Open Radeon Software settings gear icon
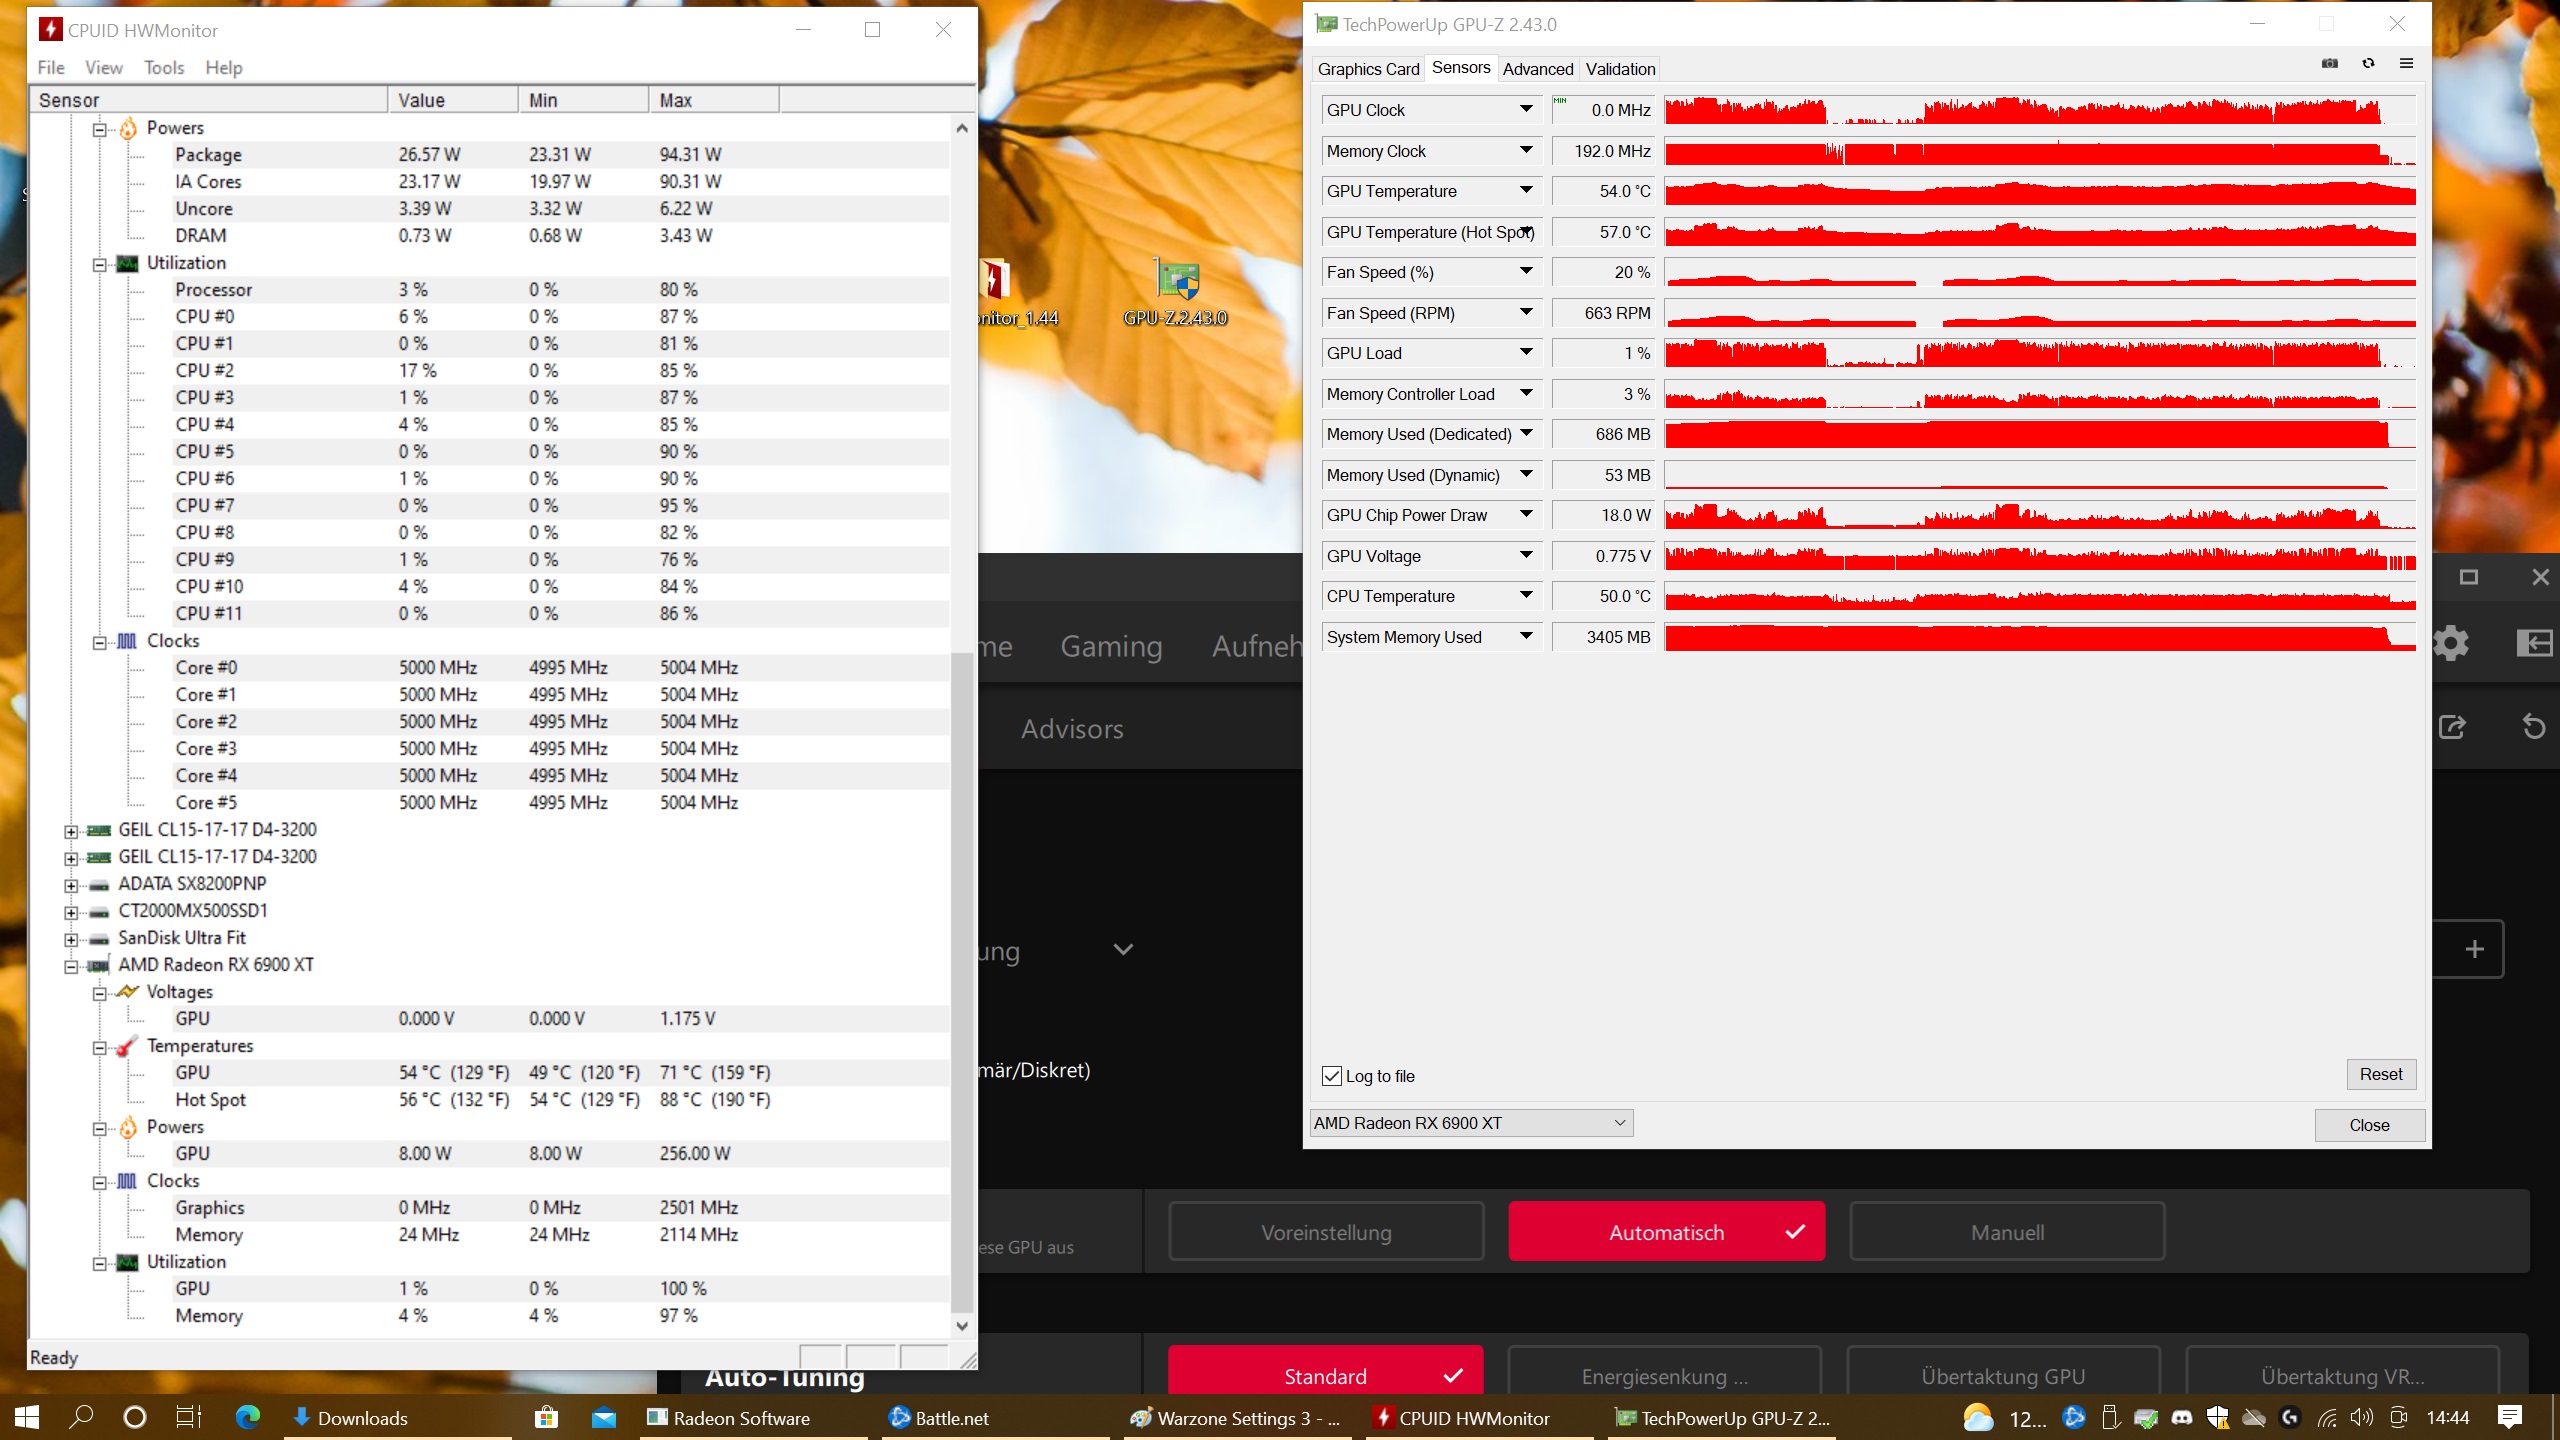Image resolution: width=2560 pixels, height=1440 pixels. [x=2451, y=643]
